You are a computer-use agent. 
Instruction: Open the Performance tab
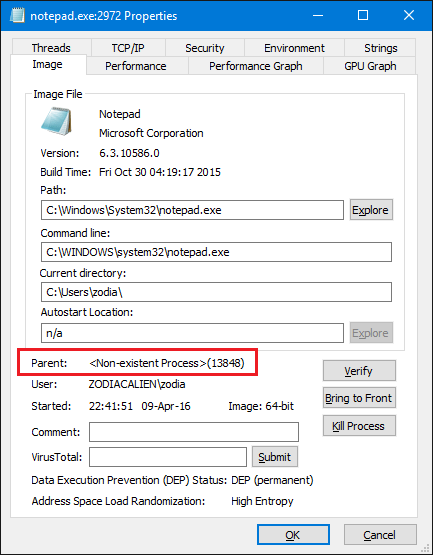[x=137, y=66]
